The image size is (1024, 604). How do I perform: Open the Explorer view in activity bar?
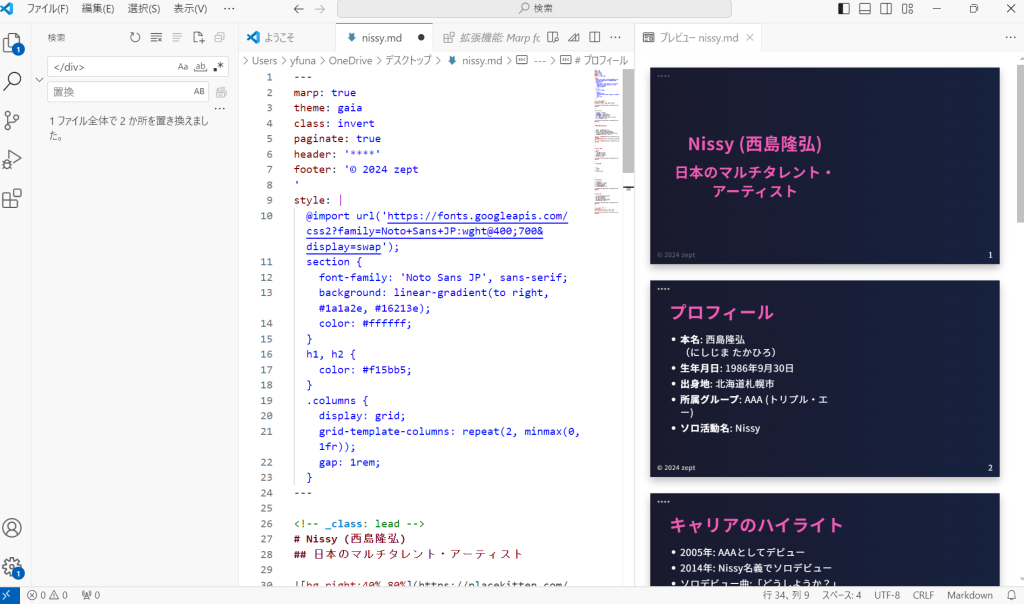pos(13,43)
